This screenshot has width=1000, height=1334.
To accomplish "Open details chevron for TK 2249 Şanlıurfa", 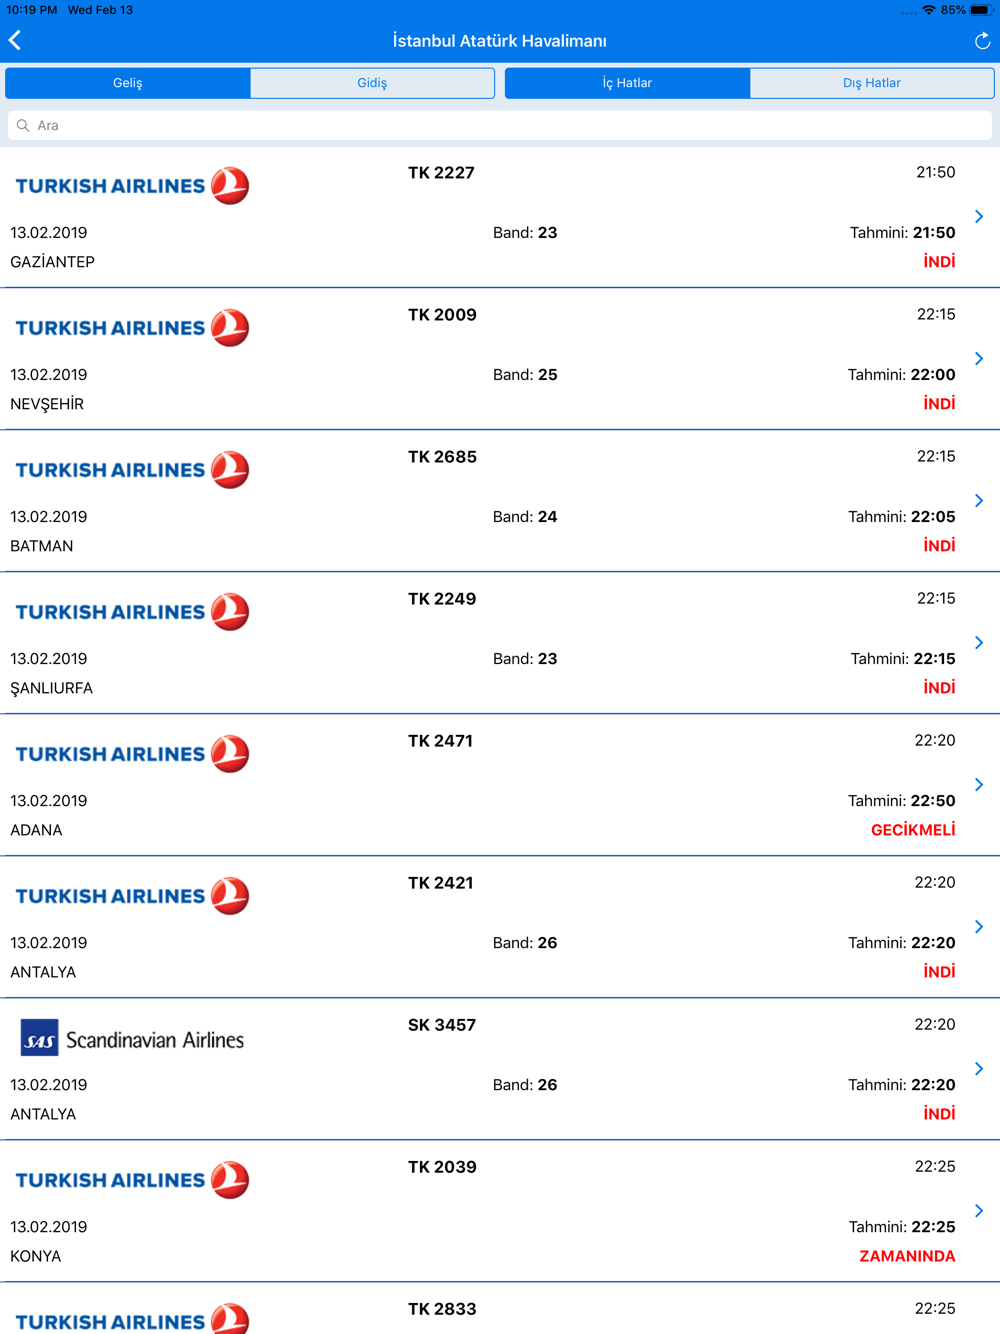I will (x=979, y=643).
